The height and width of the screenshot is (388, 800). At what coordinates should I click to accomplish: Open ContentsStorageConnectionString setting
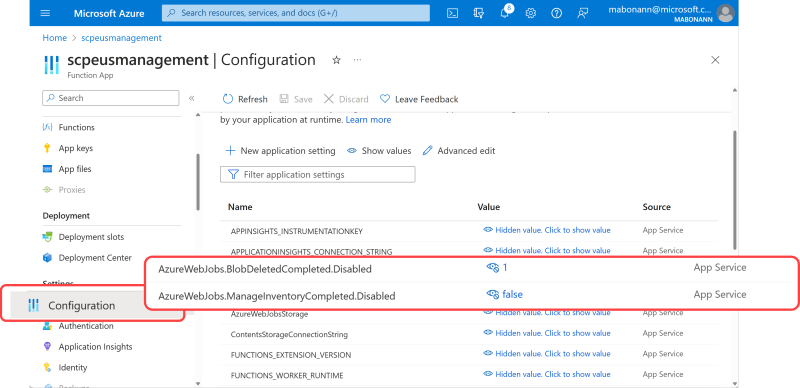pyautogui.click(x=289, y=335)
